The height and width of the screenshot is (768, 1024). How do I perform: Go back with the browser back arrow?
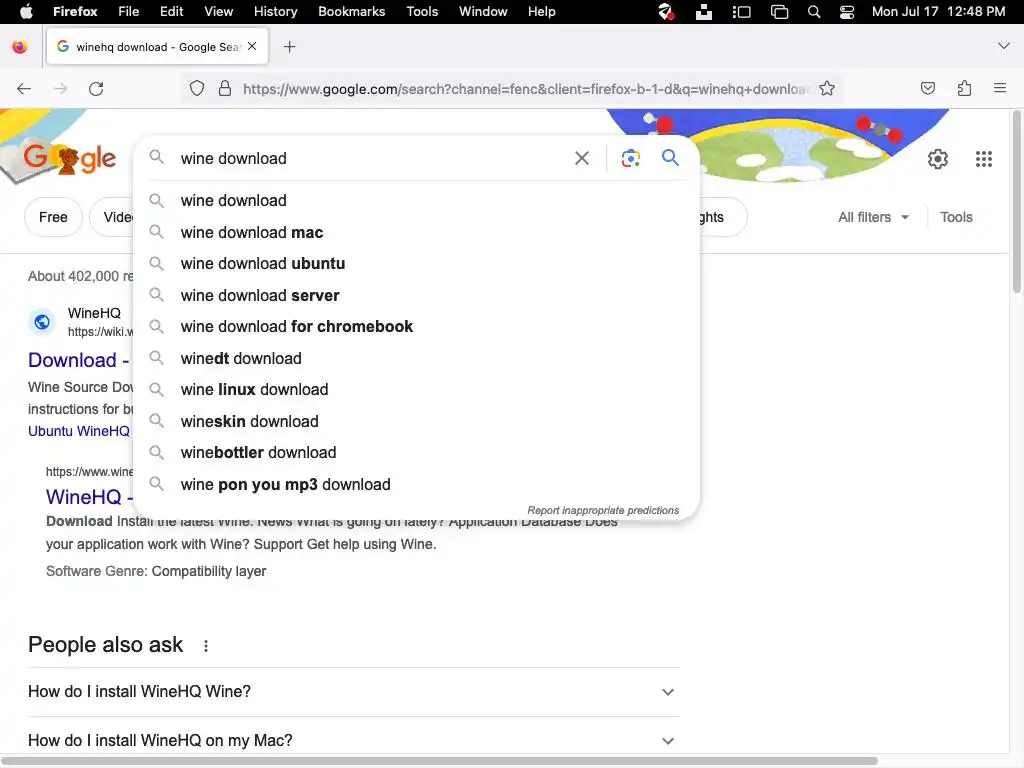point(24,89)
